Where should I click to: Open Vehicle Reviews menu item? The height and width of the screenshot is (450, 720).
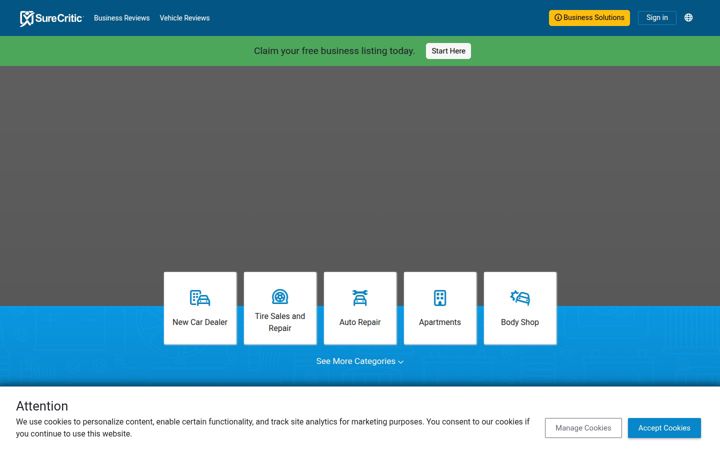coord(185,18)
